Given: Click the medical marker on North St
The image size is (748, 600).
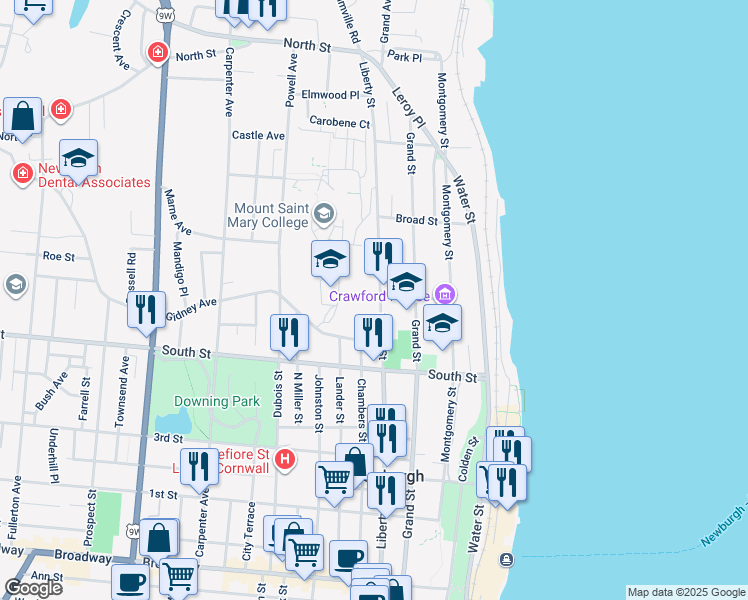Looking at the screenshot, I should coord(156,52).
